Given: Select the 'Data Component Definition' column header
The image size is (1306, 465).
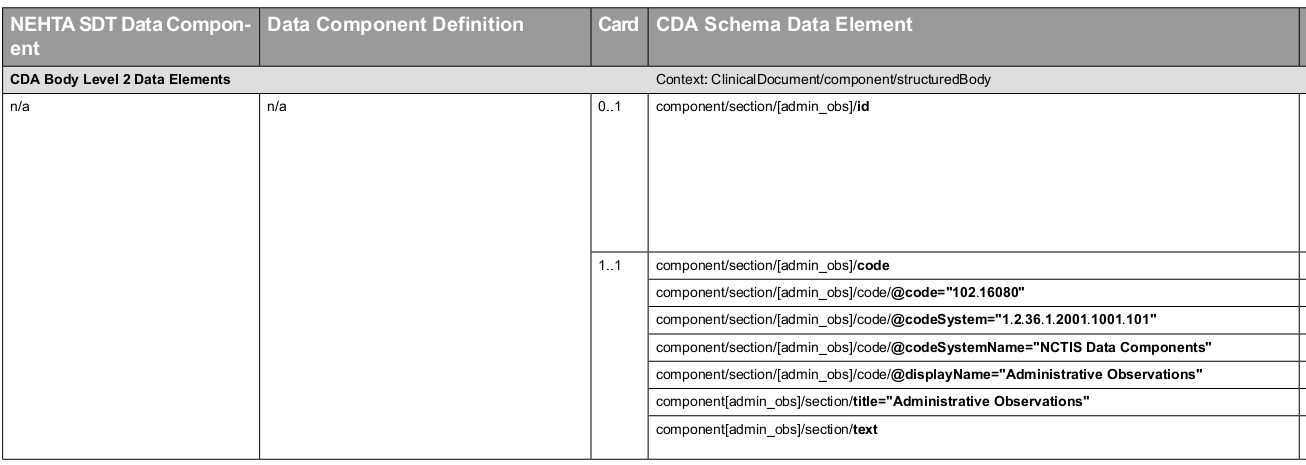Looking at the screenshot, I should 396,25.
